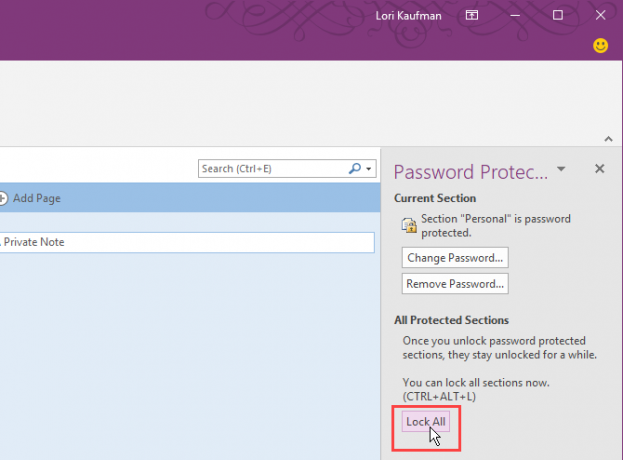Open ribbon display options icon
The image size is (623, 460).
(472, 15)
